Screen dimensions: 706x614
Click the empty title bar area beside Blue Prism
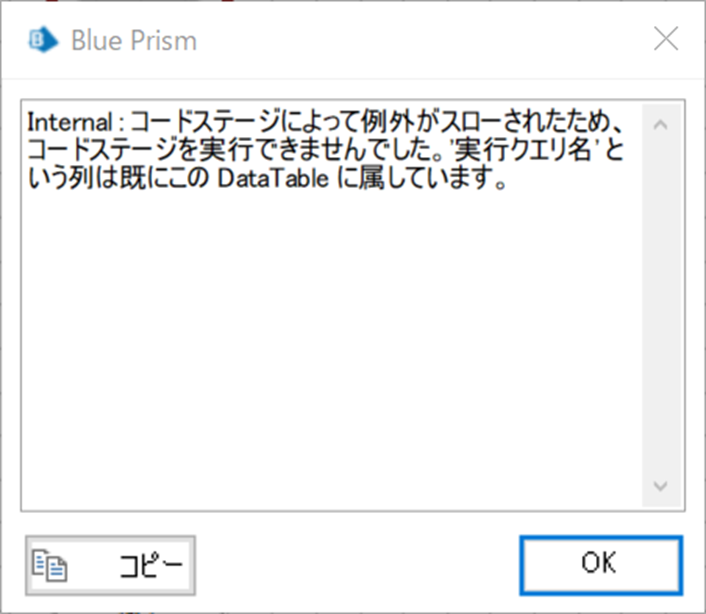click(x=423, y=40)
